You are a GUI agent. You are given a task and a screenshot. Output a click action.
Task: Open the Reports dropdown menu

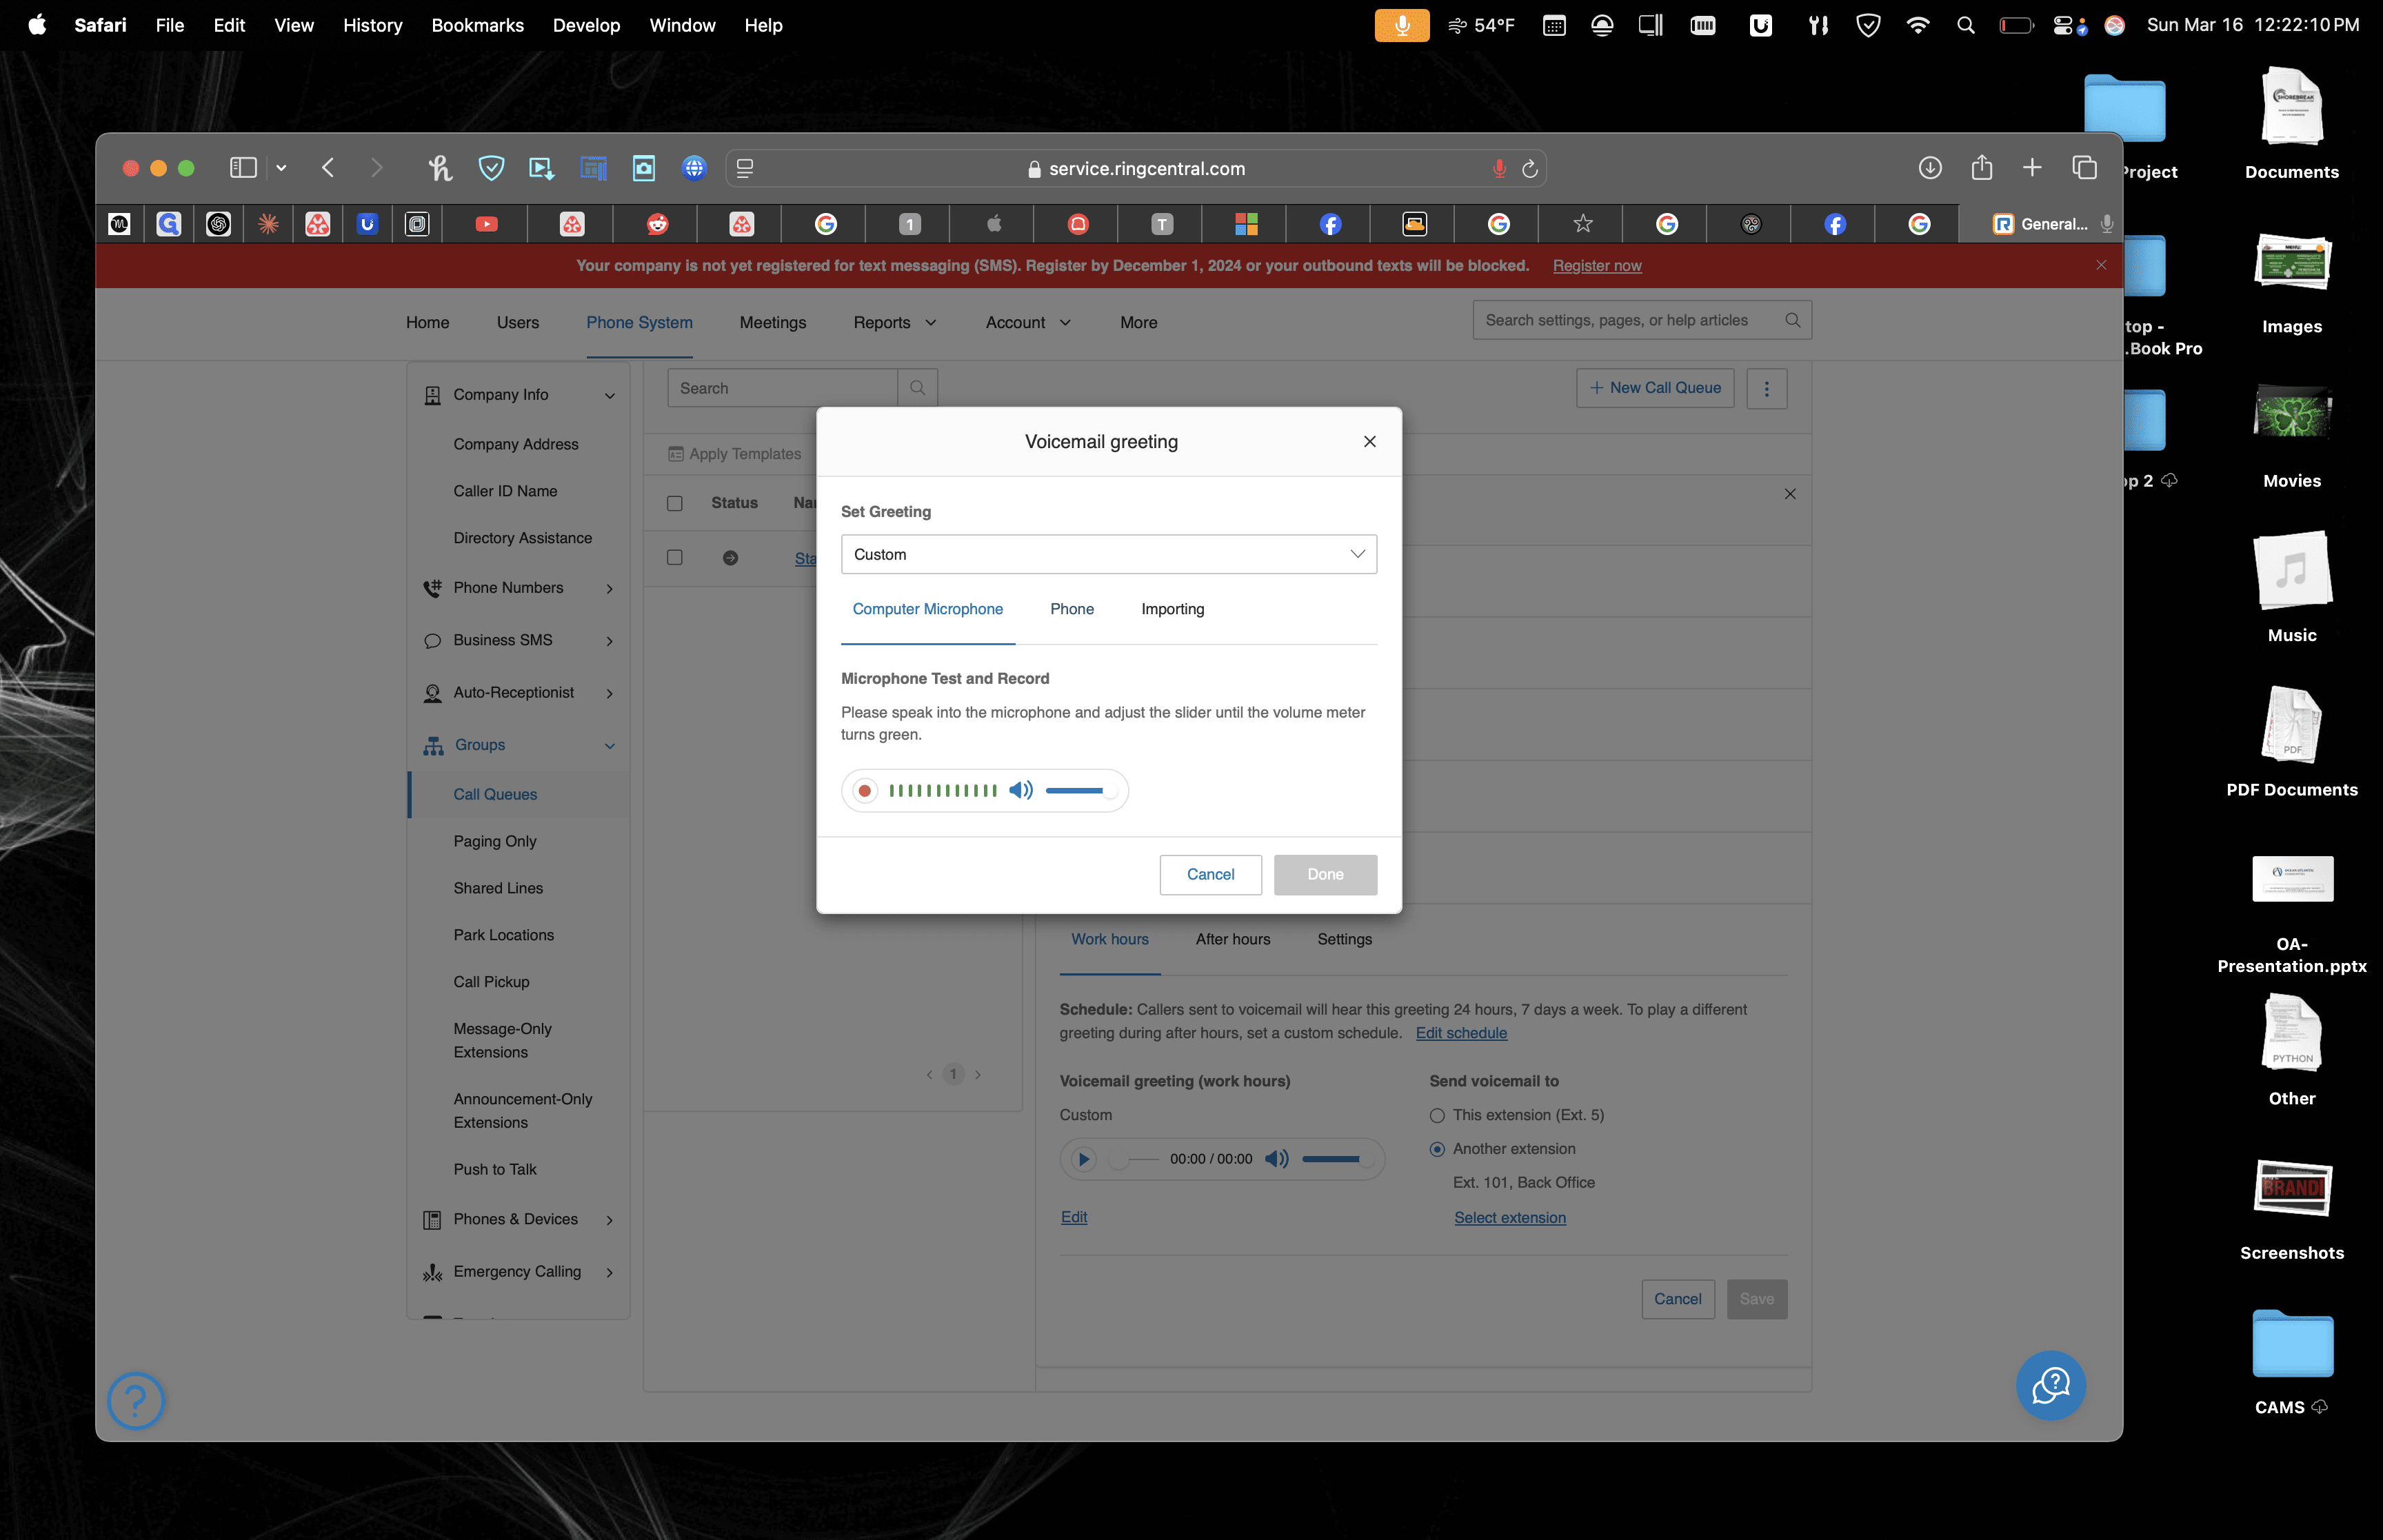pos(894,322)
